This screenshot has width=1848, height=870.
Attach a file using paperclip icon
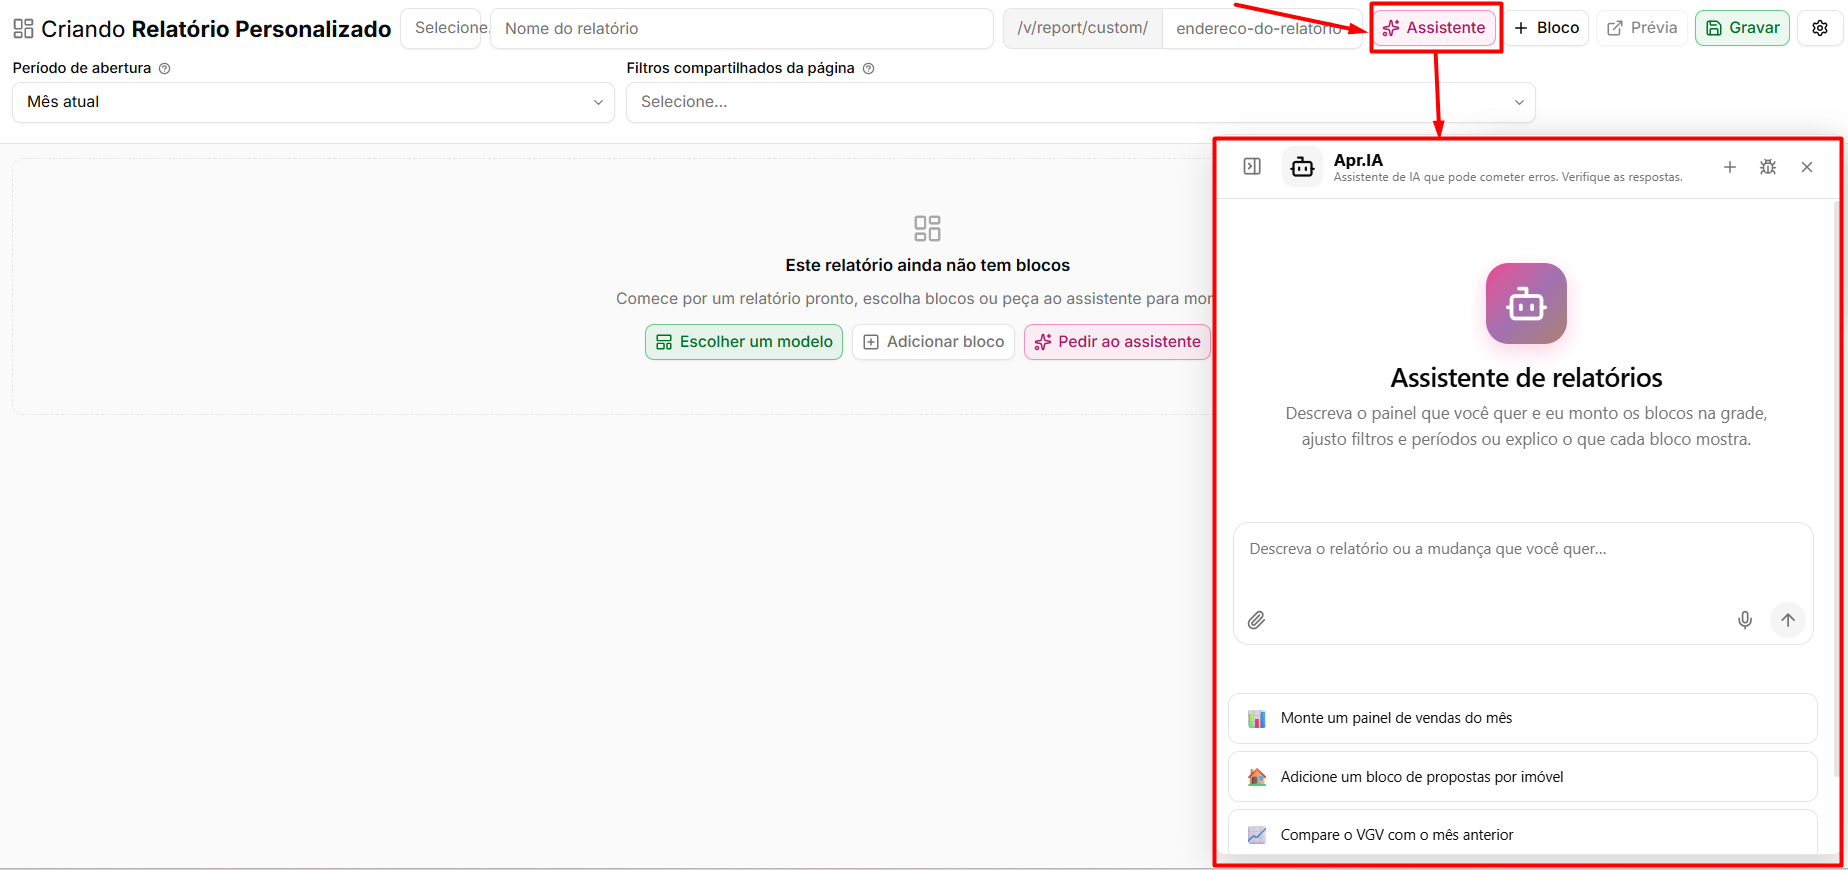pyautogui.click(x=1257, y=620)
